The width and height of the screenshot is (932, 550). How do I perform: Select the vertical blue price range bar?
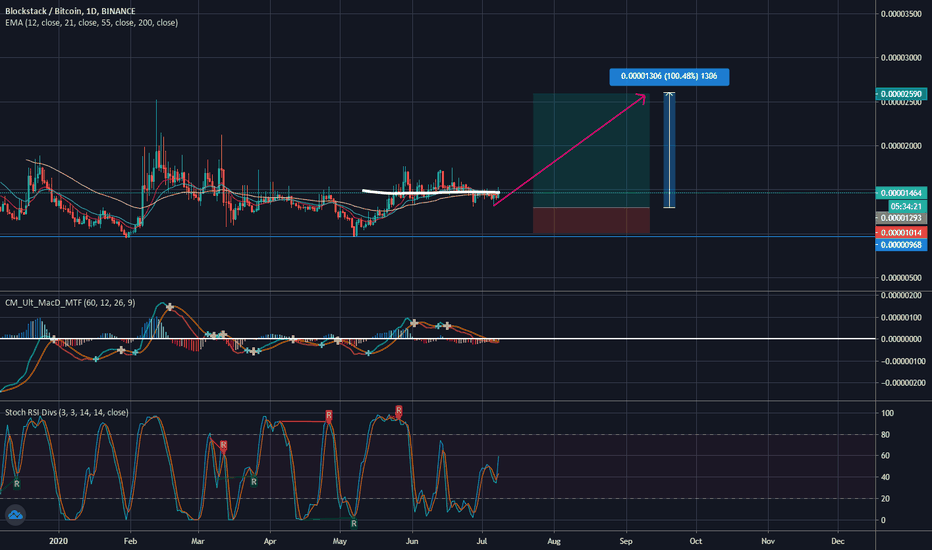tap(669, 150)
